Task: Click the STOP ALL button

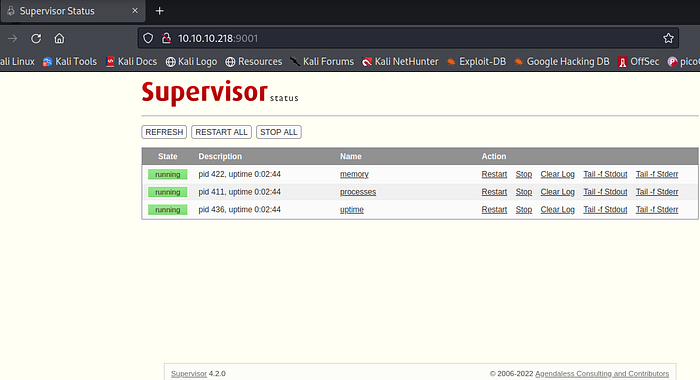Action: 279,132
